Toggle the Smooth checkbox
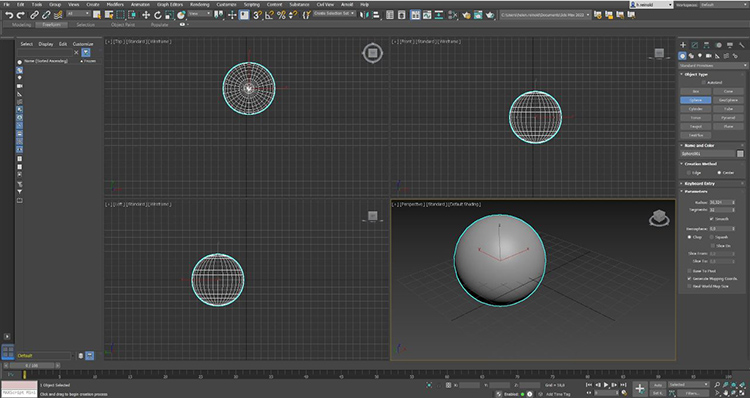Screen dimensions: 750x398 point(711,219)
